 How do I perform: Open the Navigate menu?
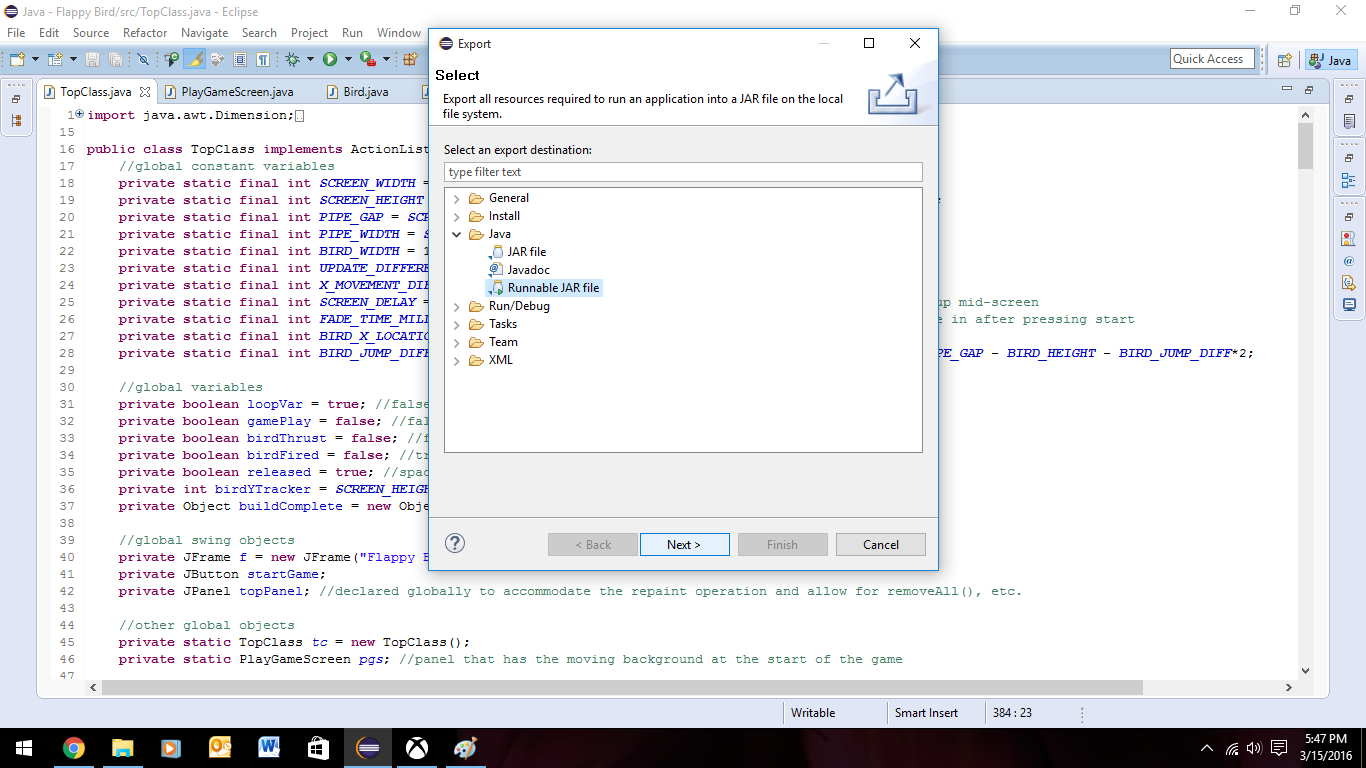tap(204, 33)
